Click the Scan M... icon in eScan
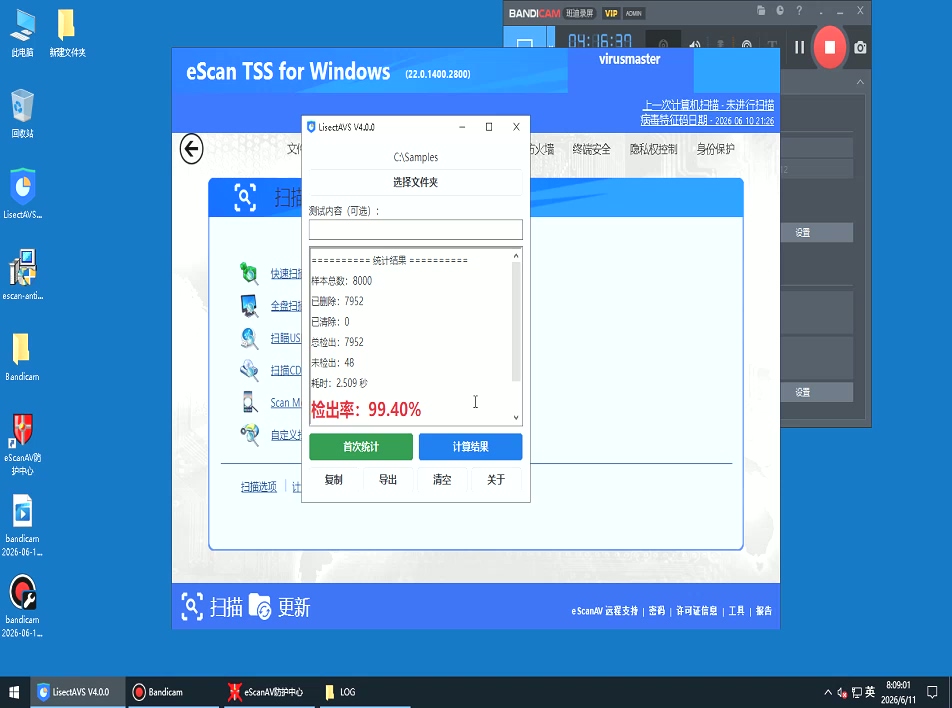 (x=249, y=402)
